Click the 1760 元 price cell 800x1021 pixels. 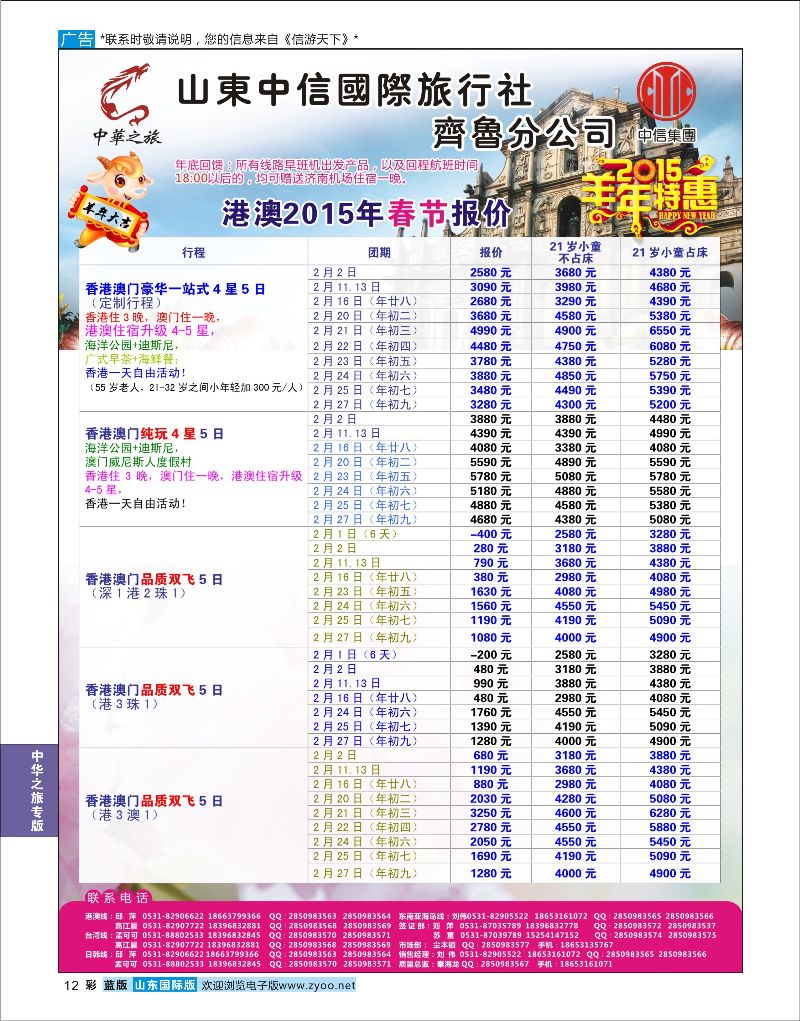pos(491,712)
